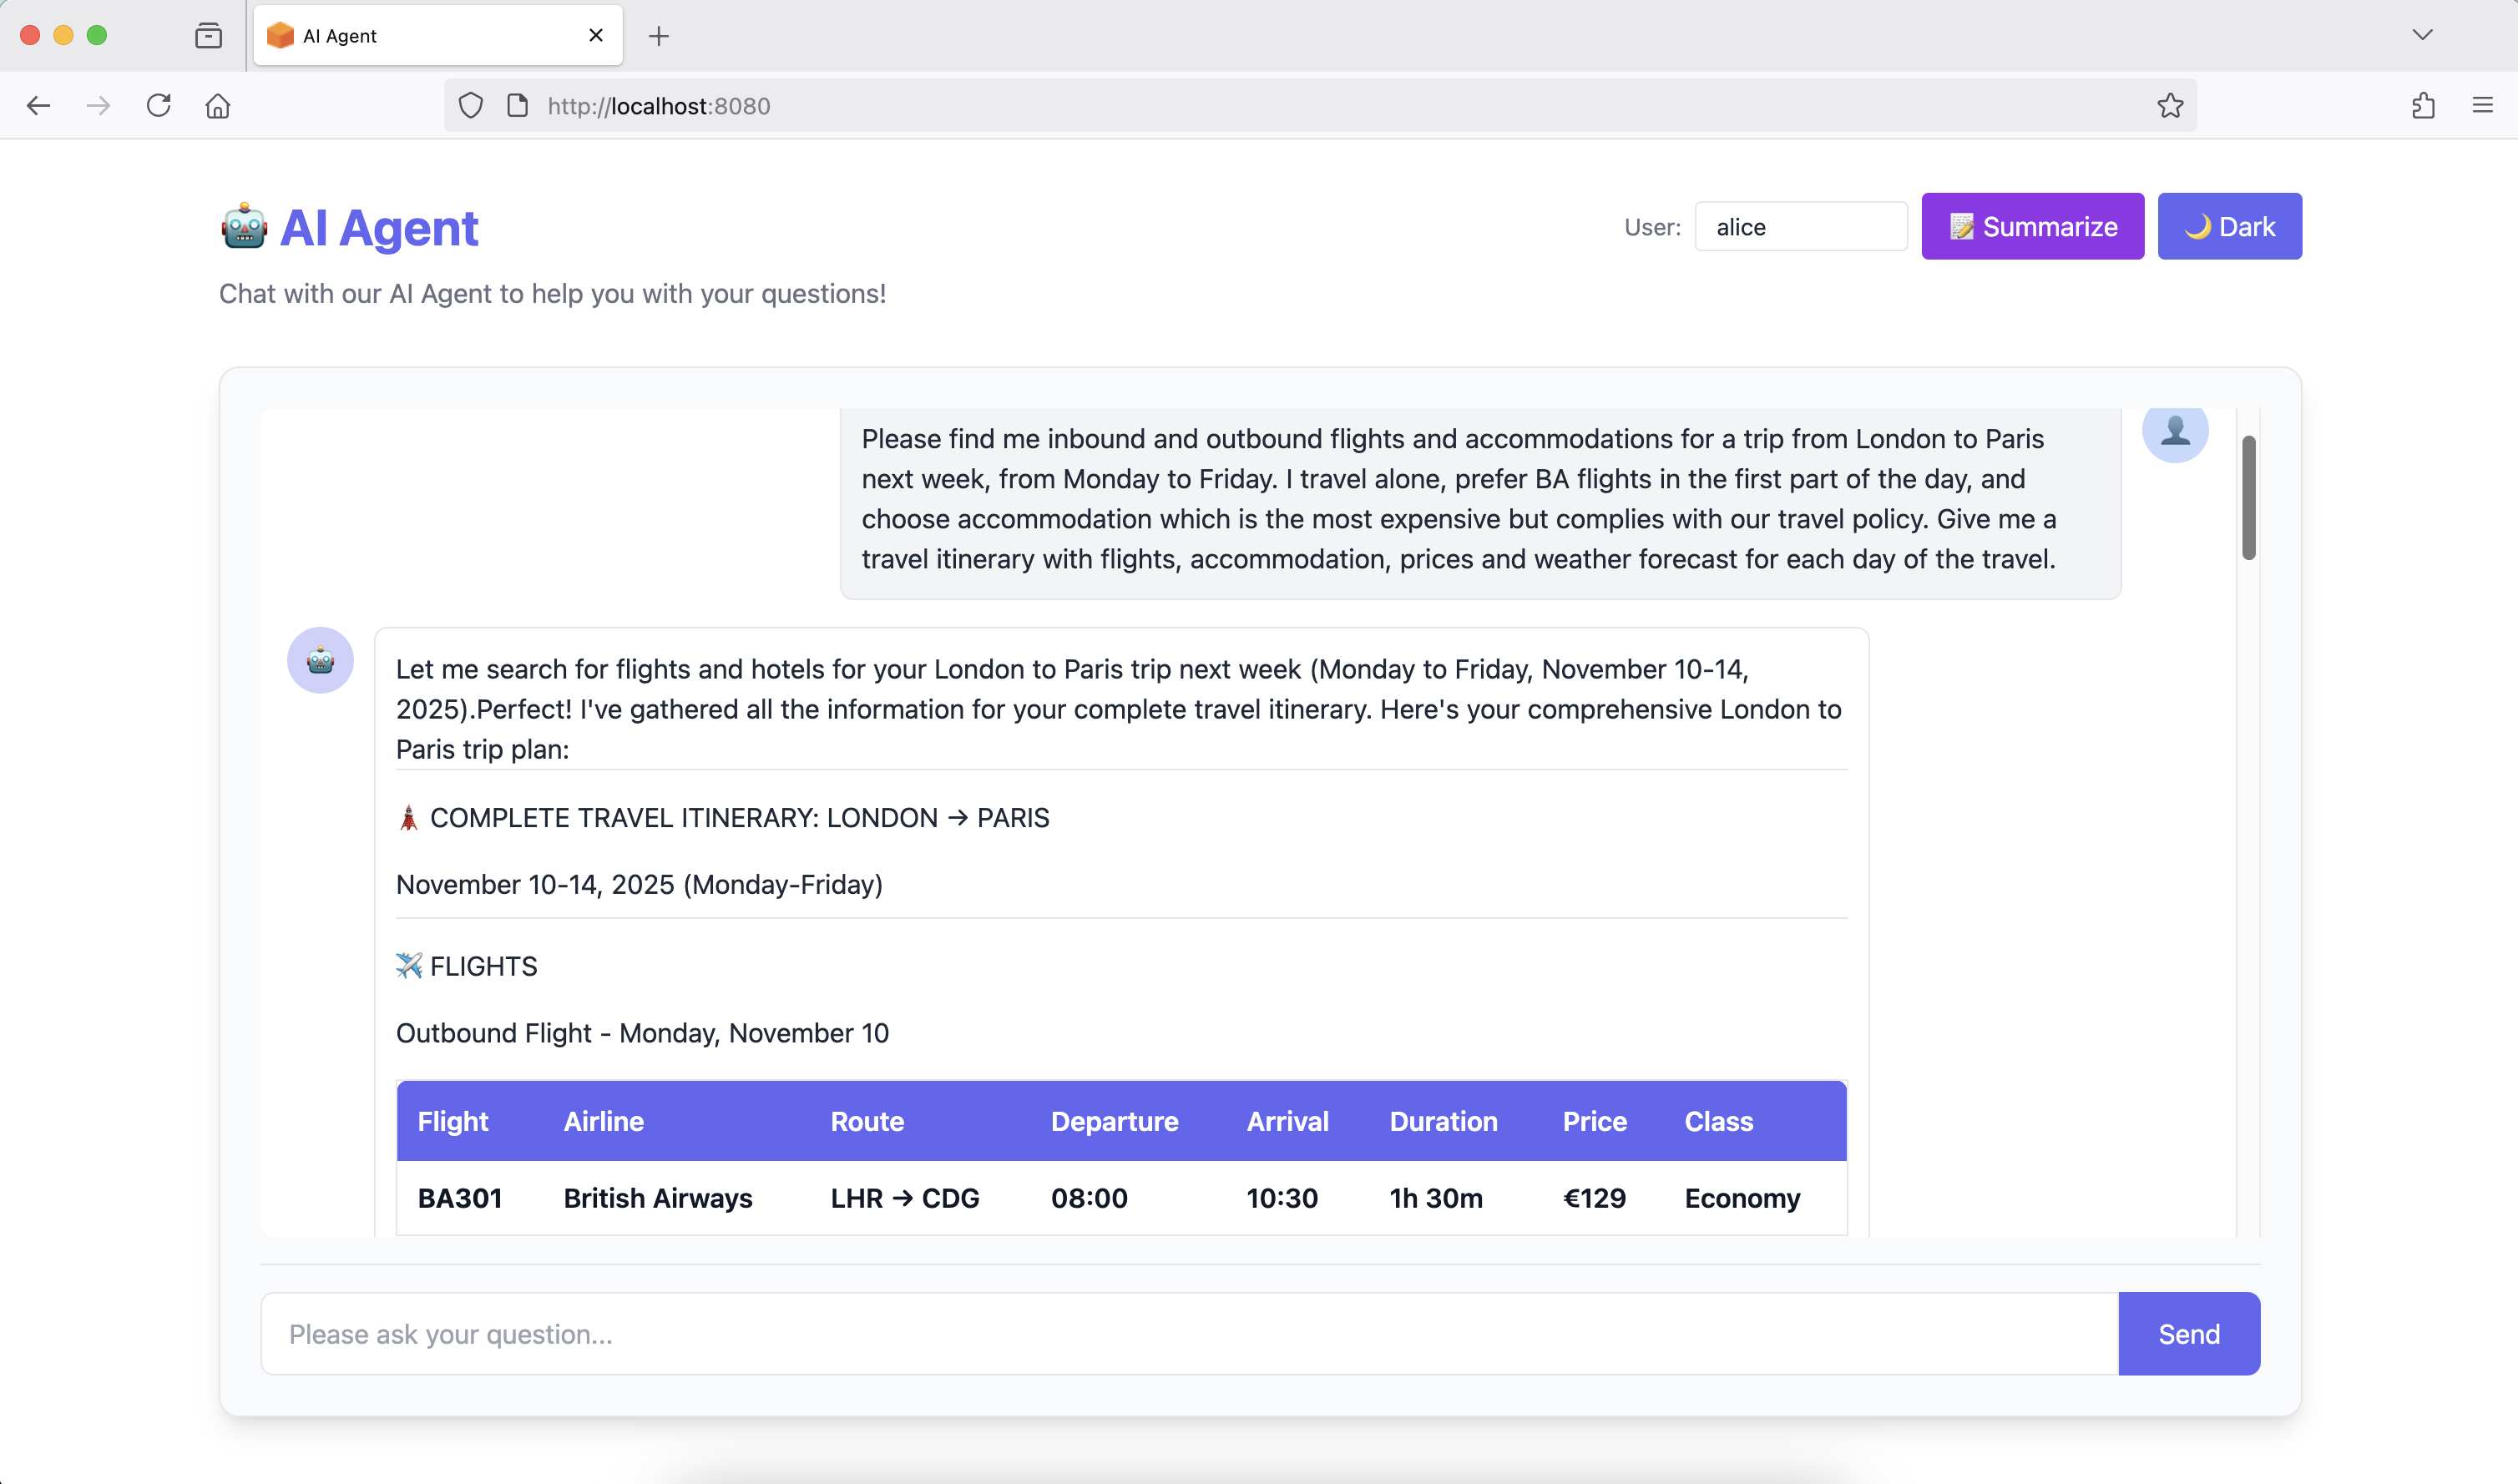Open the extensions puzzle icon
Screen dimensions: 2518x1484
pyautogui.click(x=2422, y=106)
